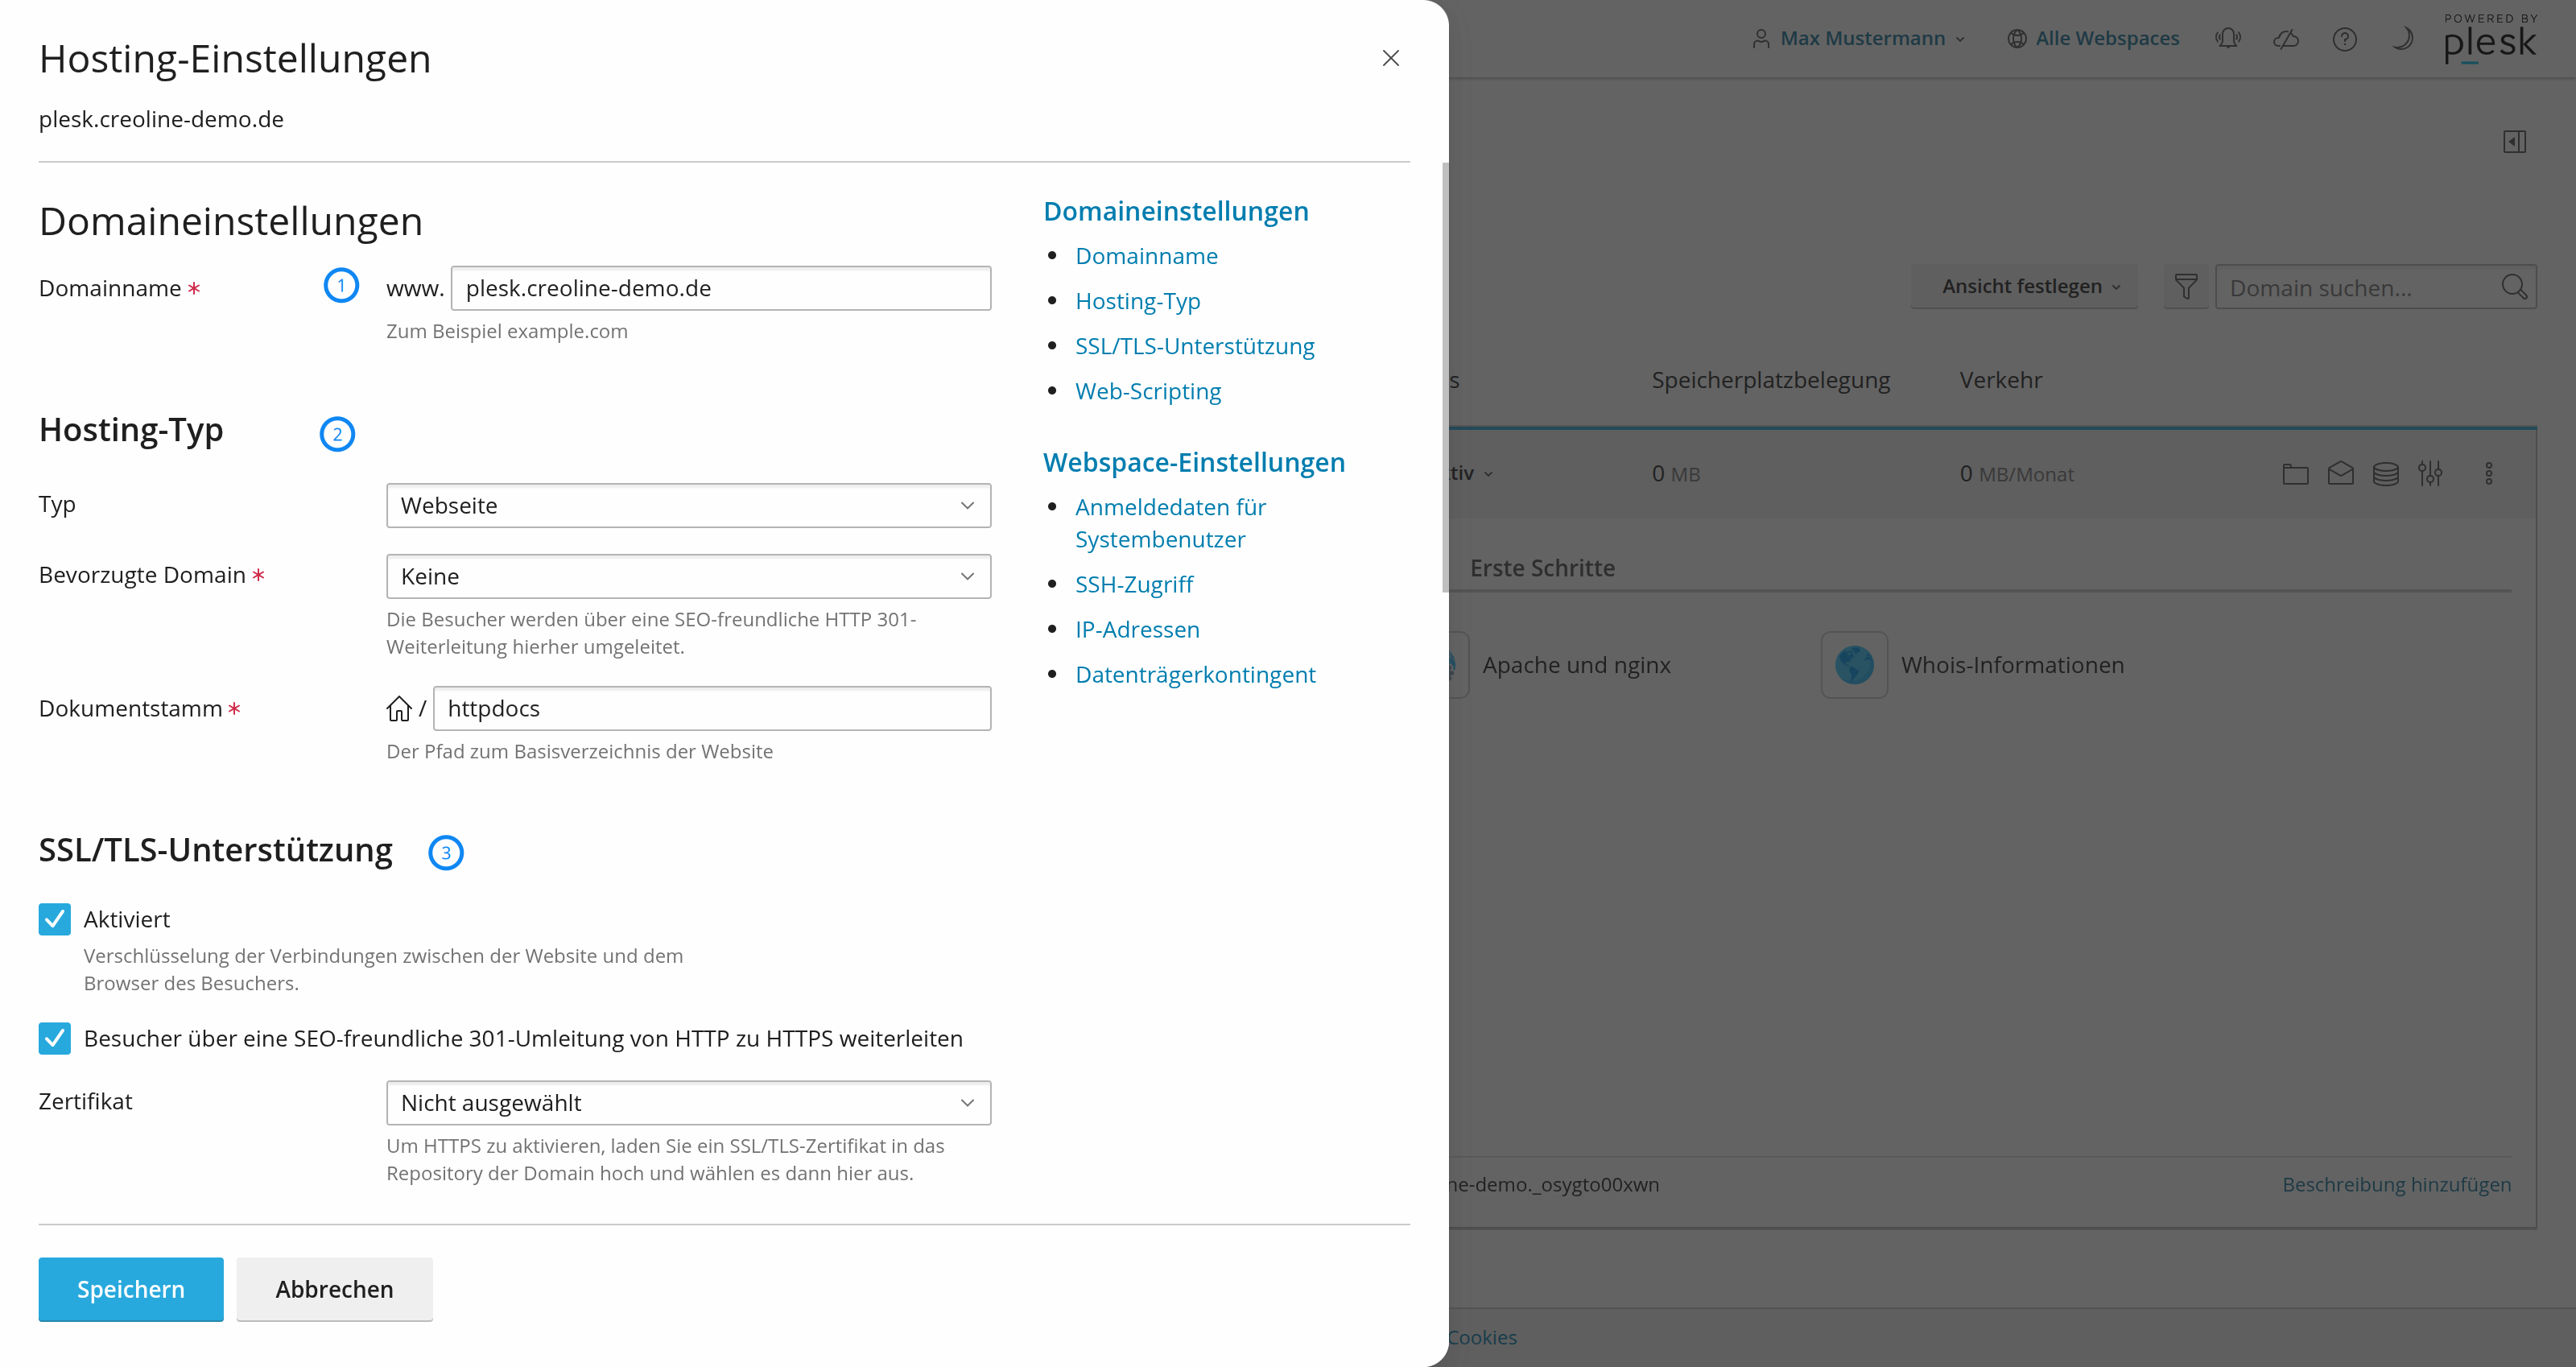
Task: Go to SSH-Zugriff navigation link
Action: [x=1134, y=584]
